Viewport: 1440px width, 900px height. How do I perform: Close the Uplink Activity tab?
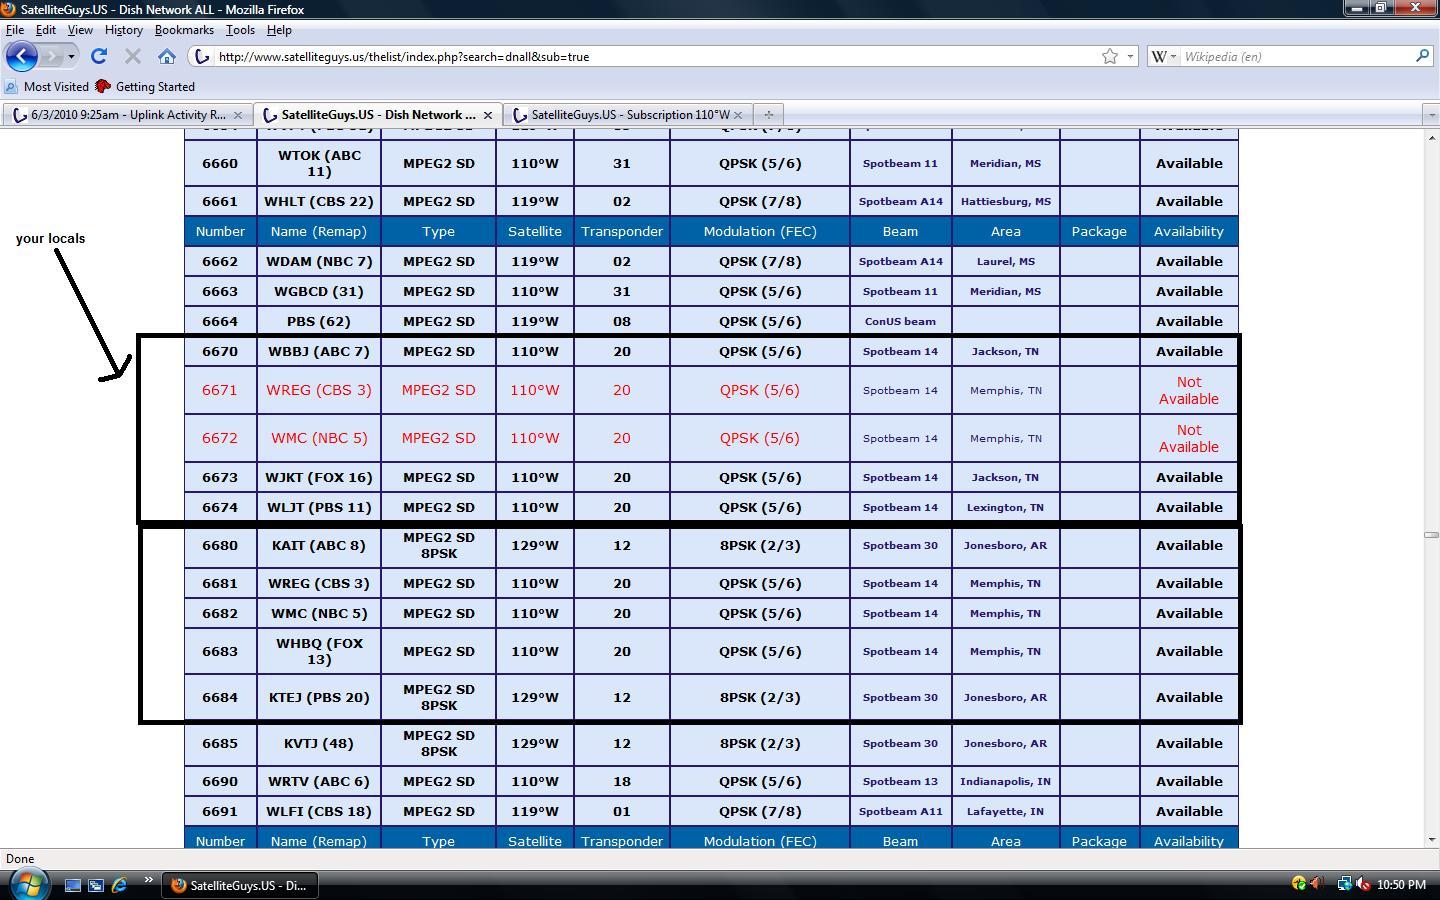point(238,115)
